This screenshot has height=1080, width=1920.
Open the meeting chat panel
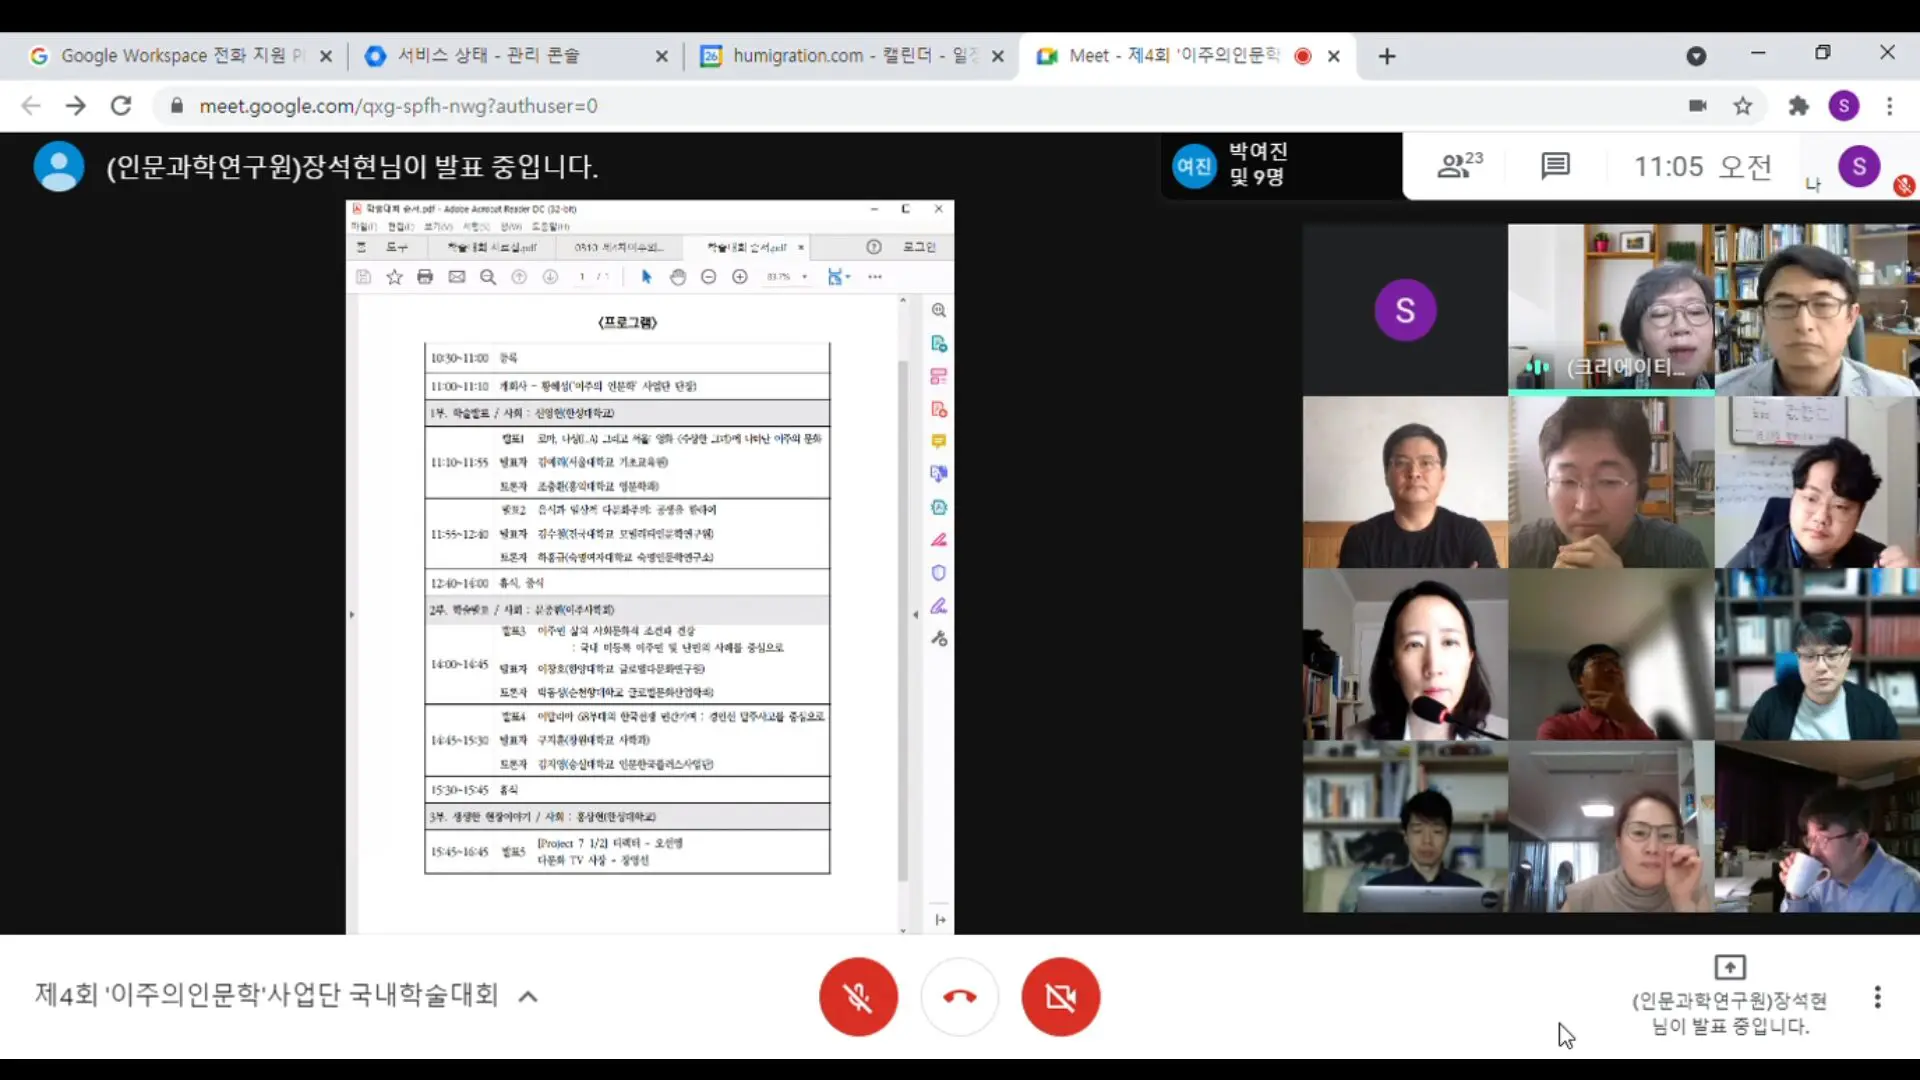[1555, 165]
